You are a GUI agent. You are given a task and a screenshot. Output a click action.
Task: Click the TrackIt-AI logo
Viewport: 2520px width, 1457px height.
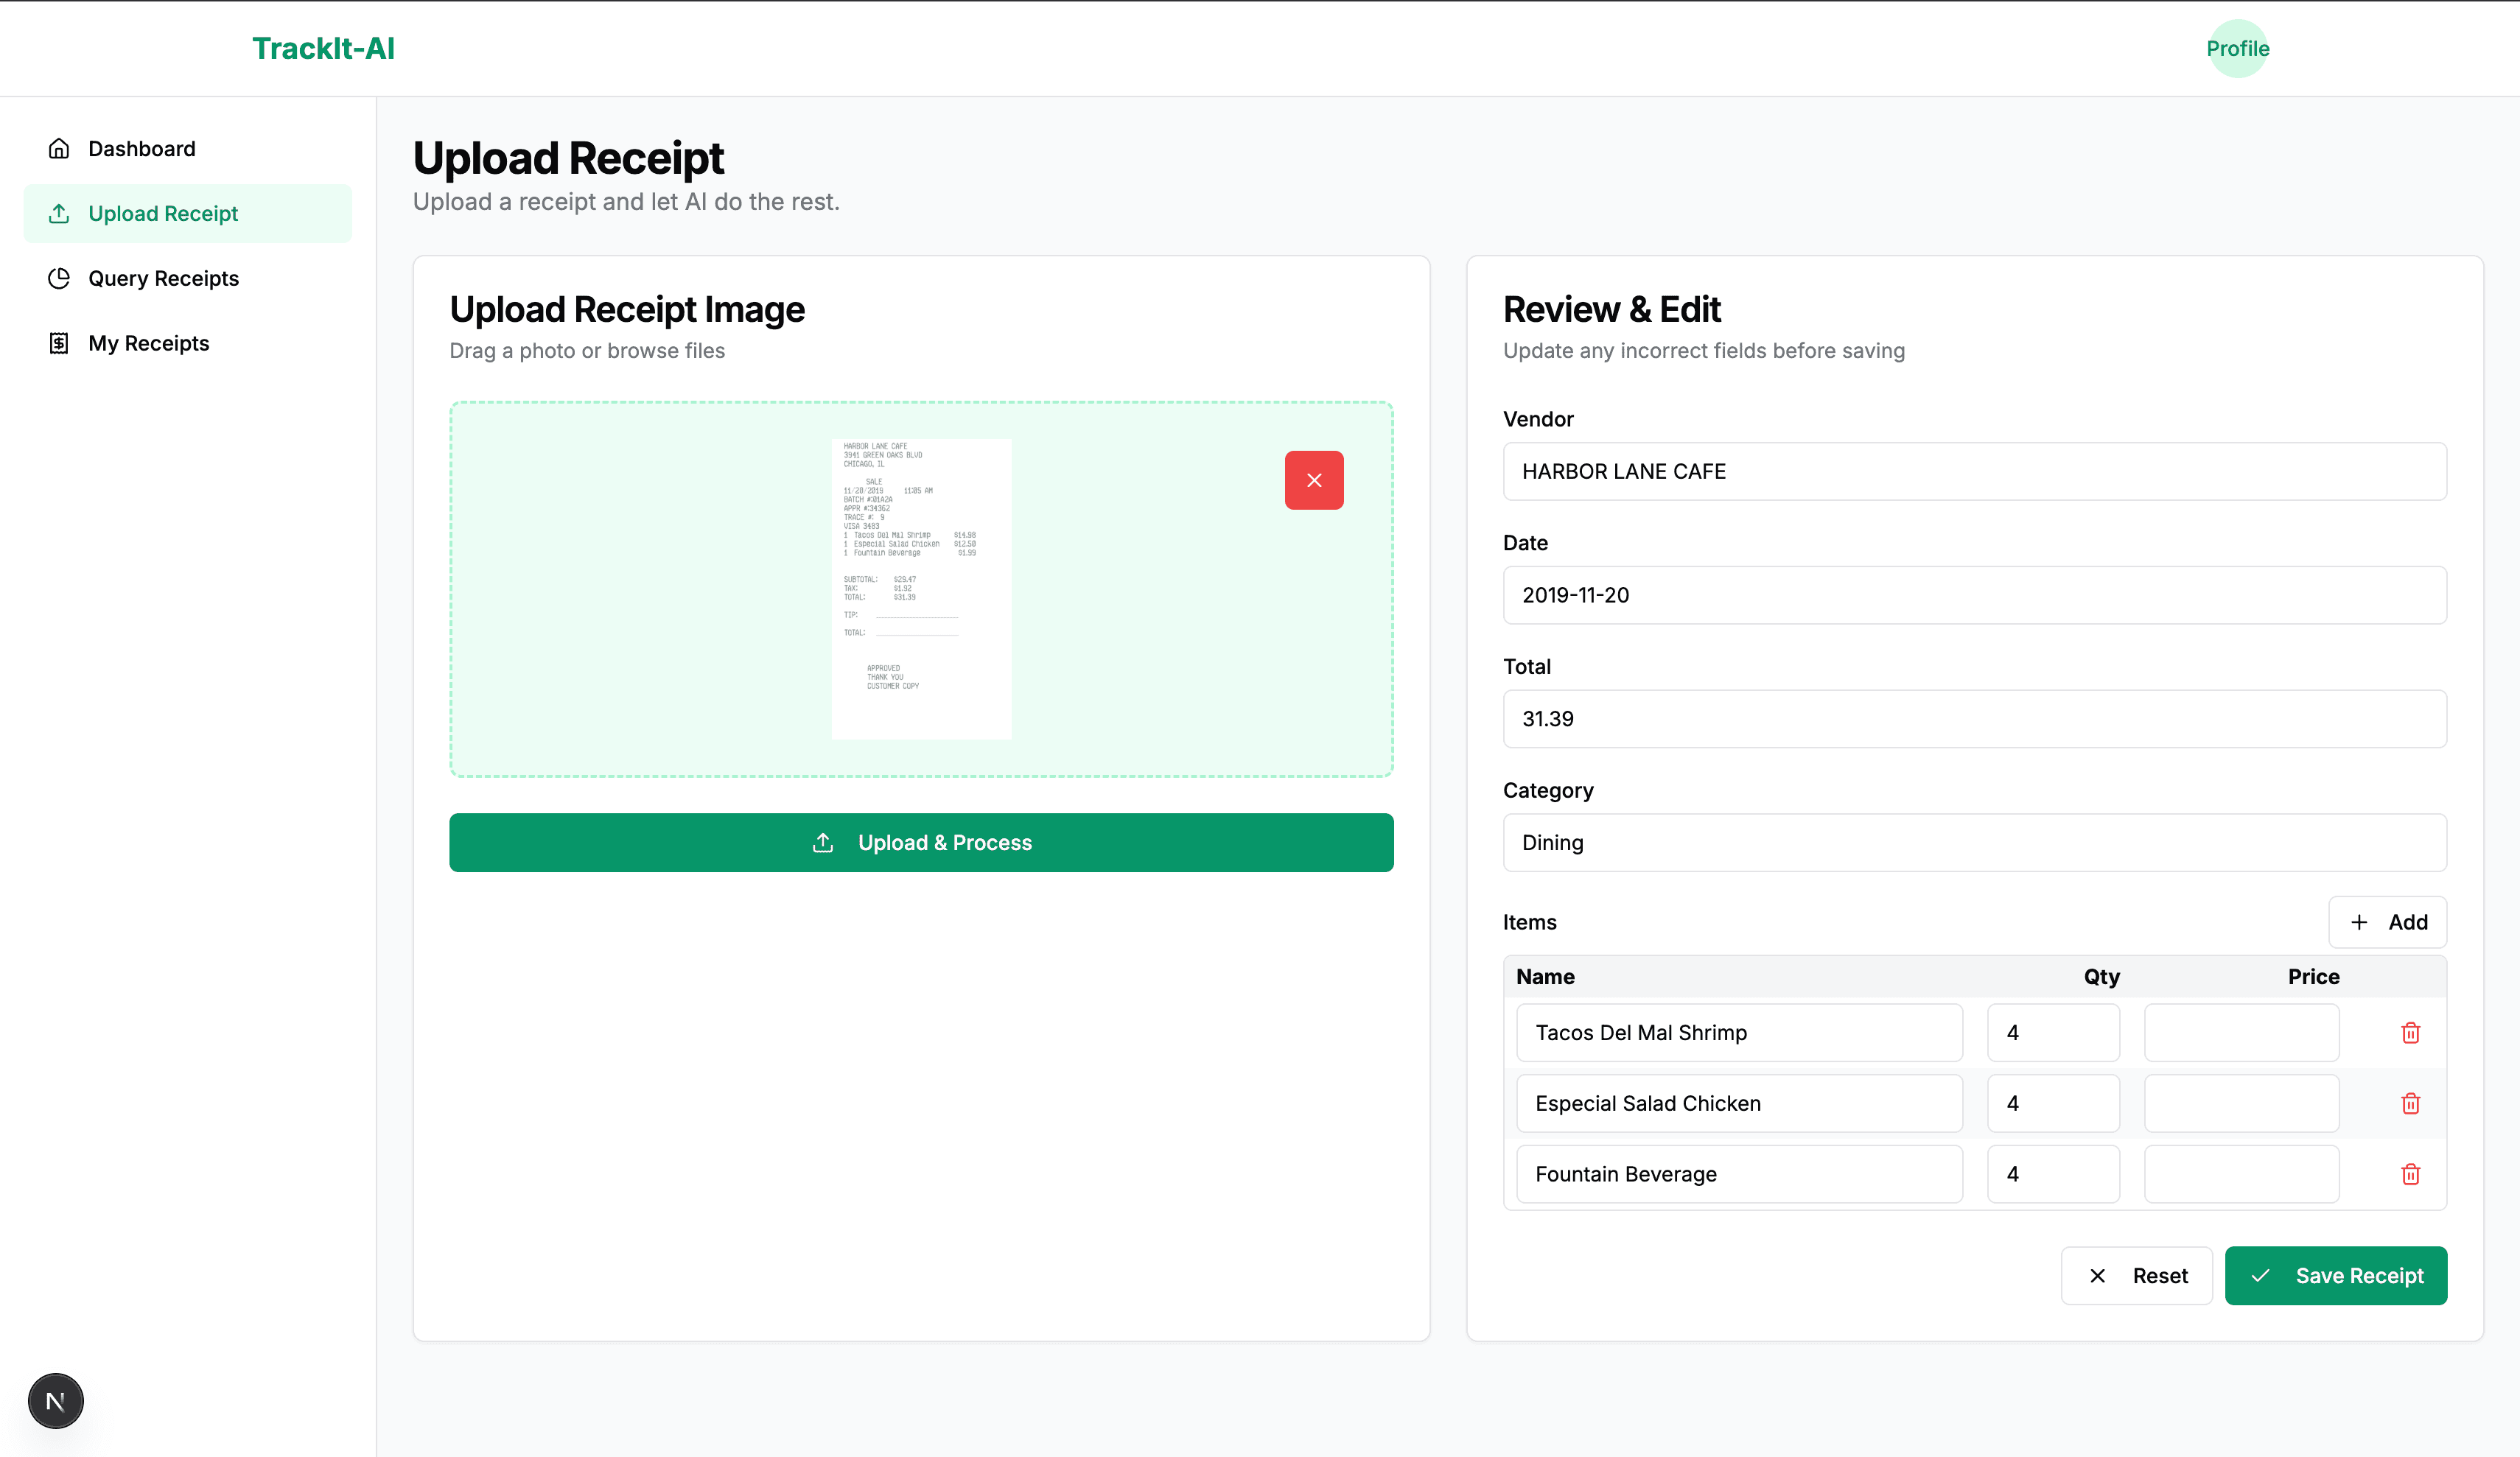325,47
